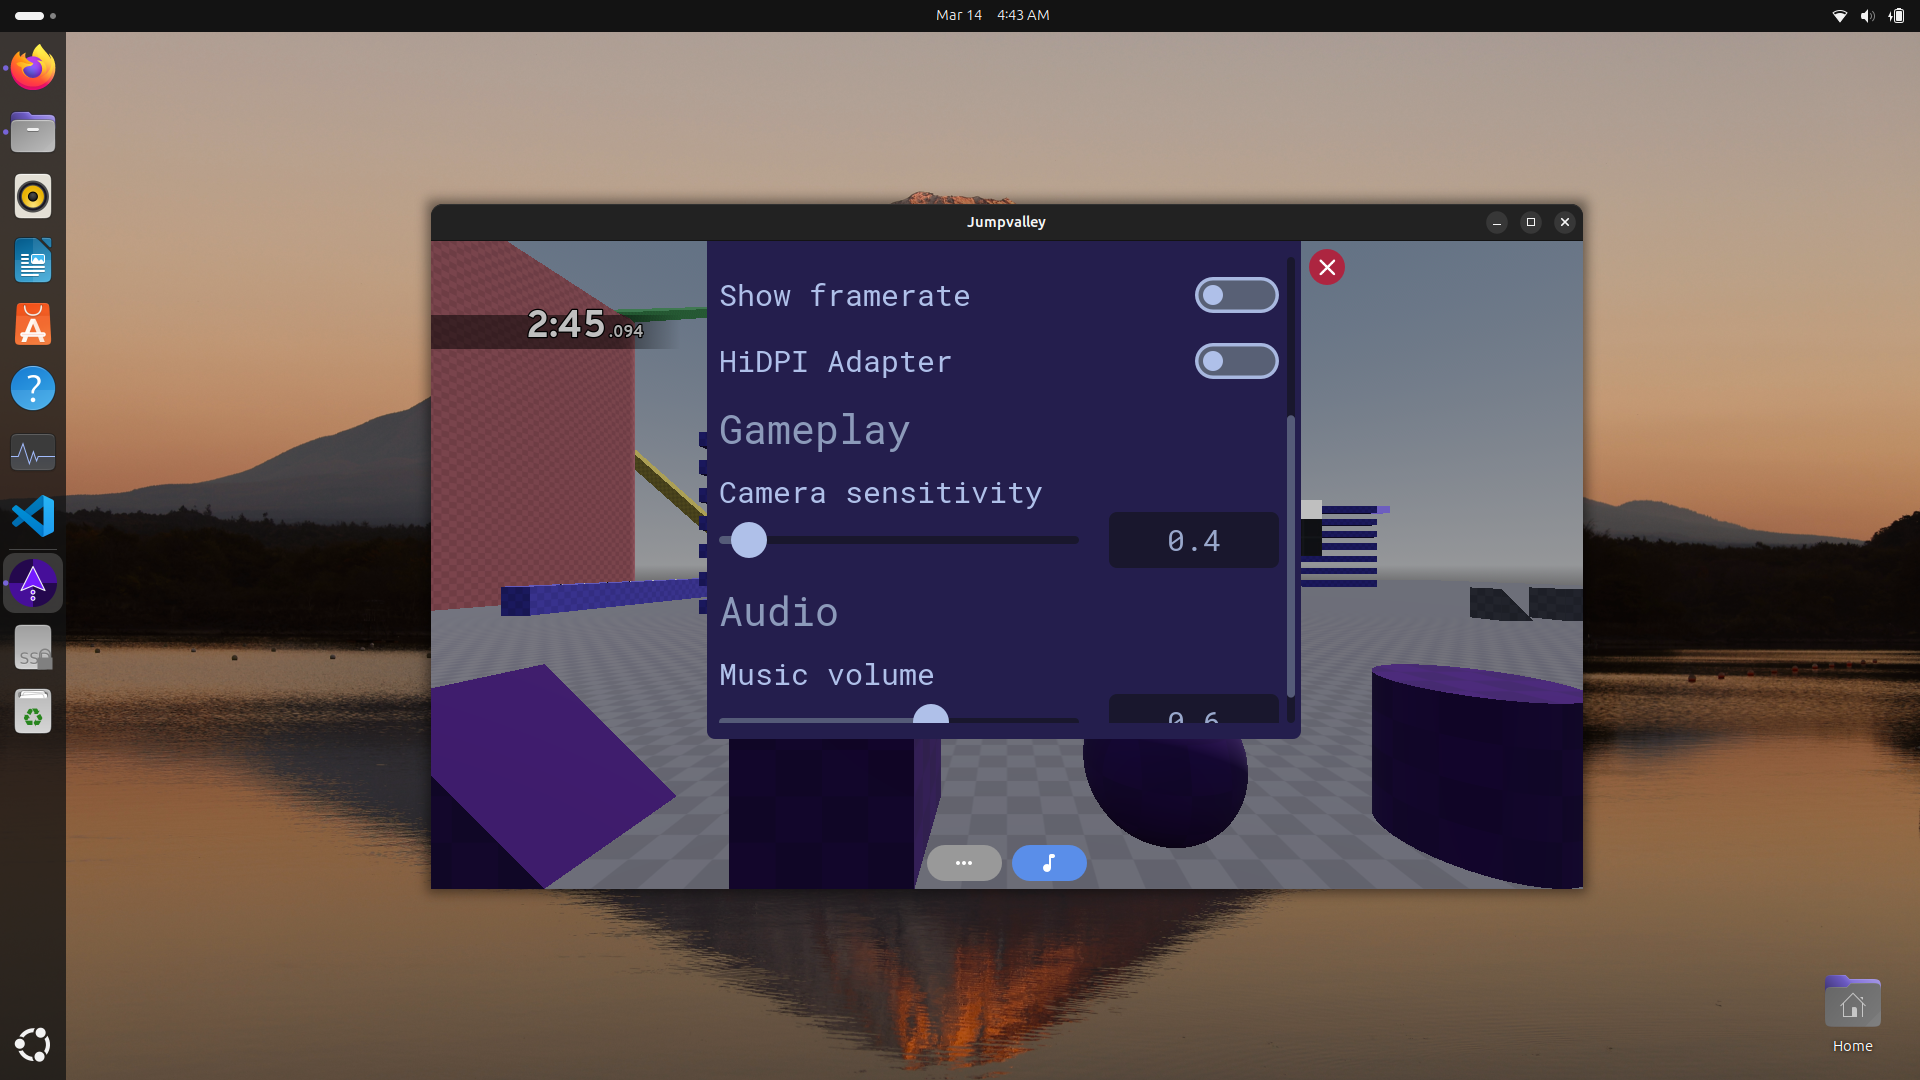Viewport: 1920px width, 1080px height.
Task: Open Firefox from the dock
Action: tap(33, 68)
